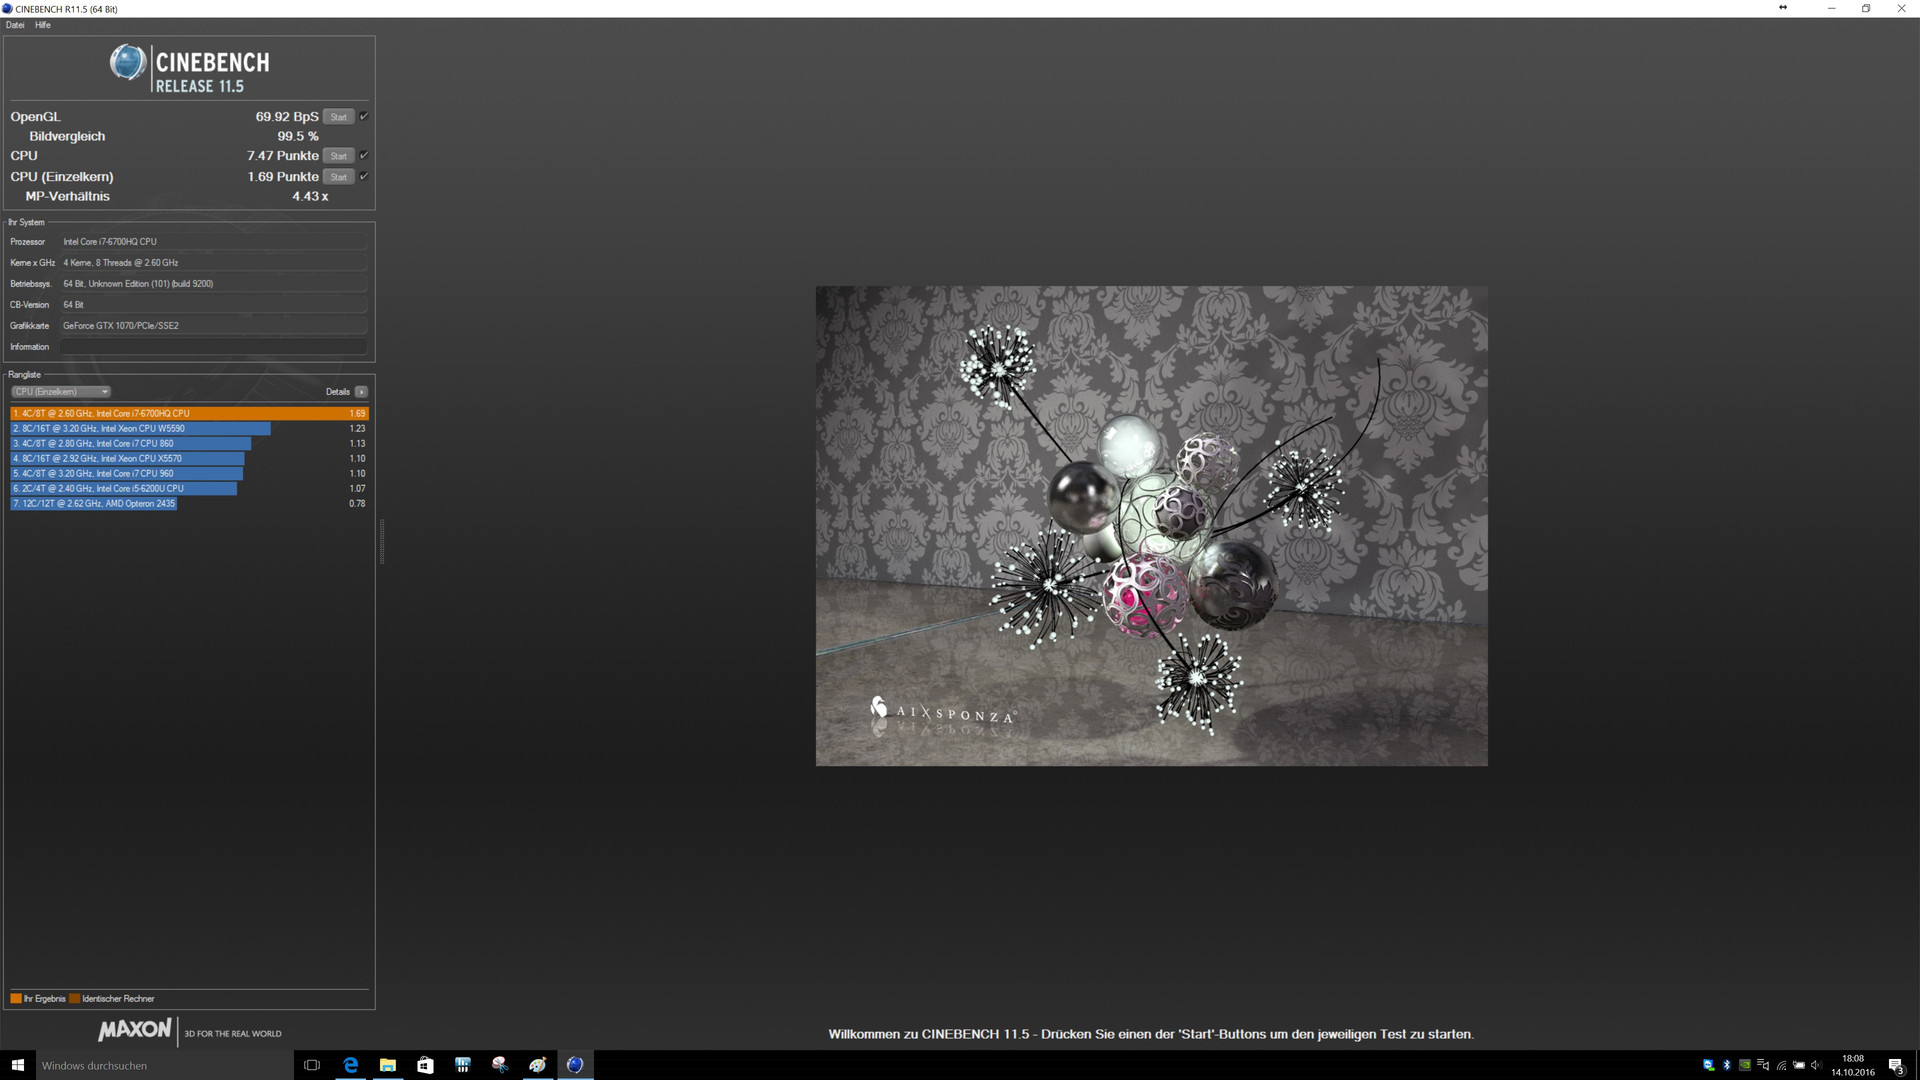
Task: Switch to Cinebench taskbar icon
Action: point(575,1065)
